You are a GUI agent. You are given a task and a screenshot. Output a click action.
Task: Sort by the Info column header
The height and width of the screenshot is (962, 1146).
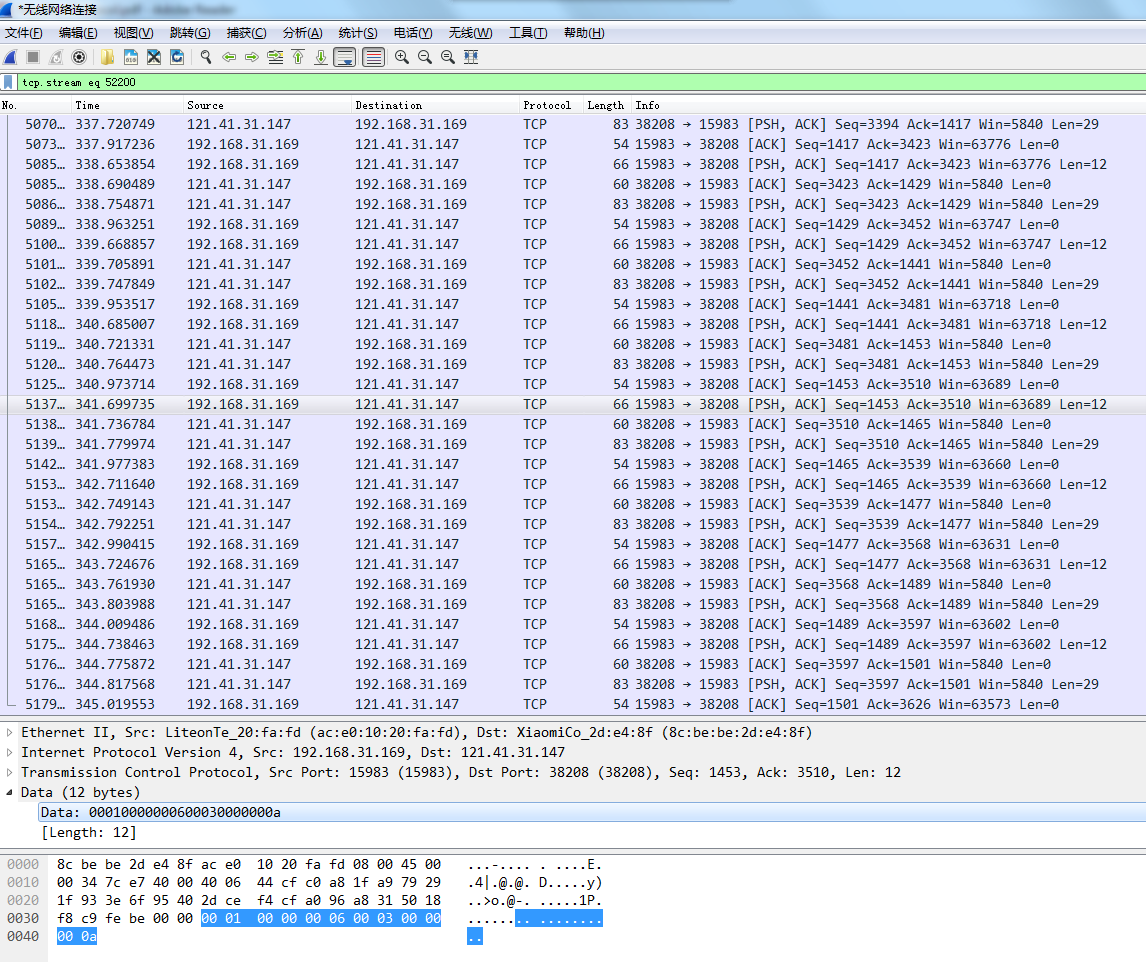[889, 105]
